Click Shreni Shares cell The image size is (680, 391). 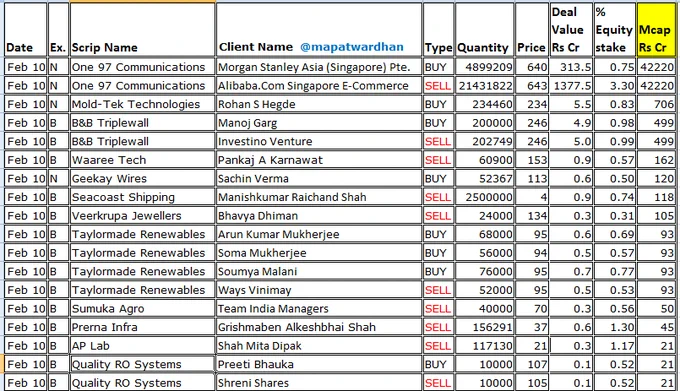point(319,383)
